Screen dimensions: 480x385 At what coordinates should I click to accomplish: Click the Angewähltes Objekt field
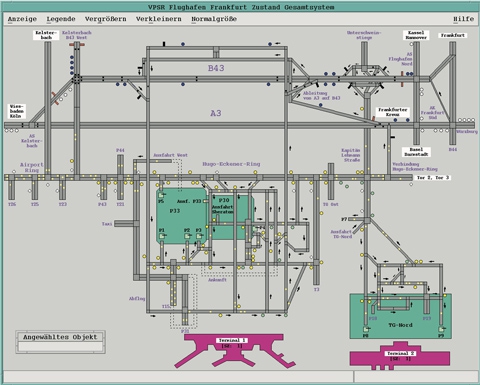pyautogui.click(x=60, y=347)
